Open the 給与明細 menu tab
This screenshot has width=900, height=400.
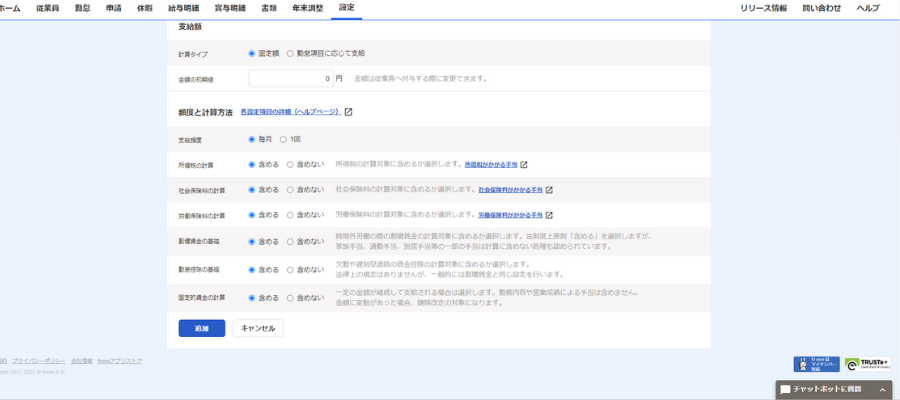click(189, 8)
